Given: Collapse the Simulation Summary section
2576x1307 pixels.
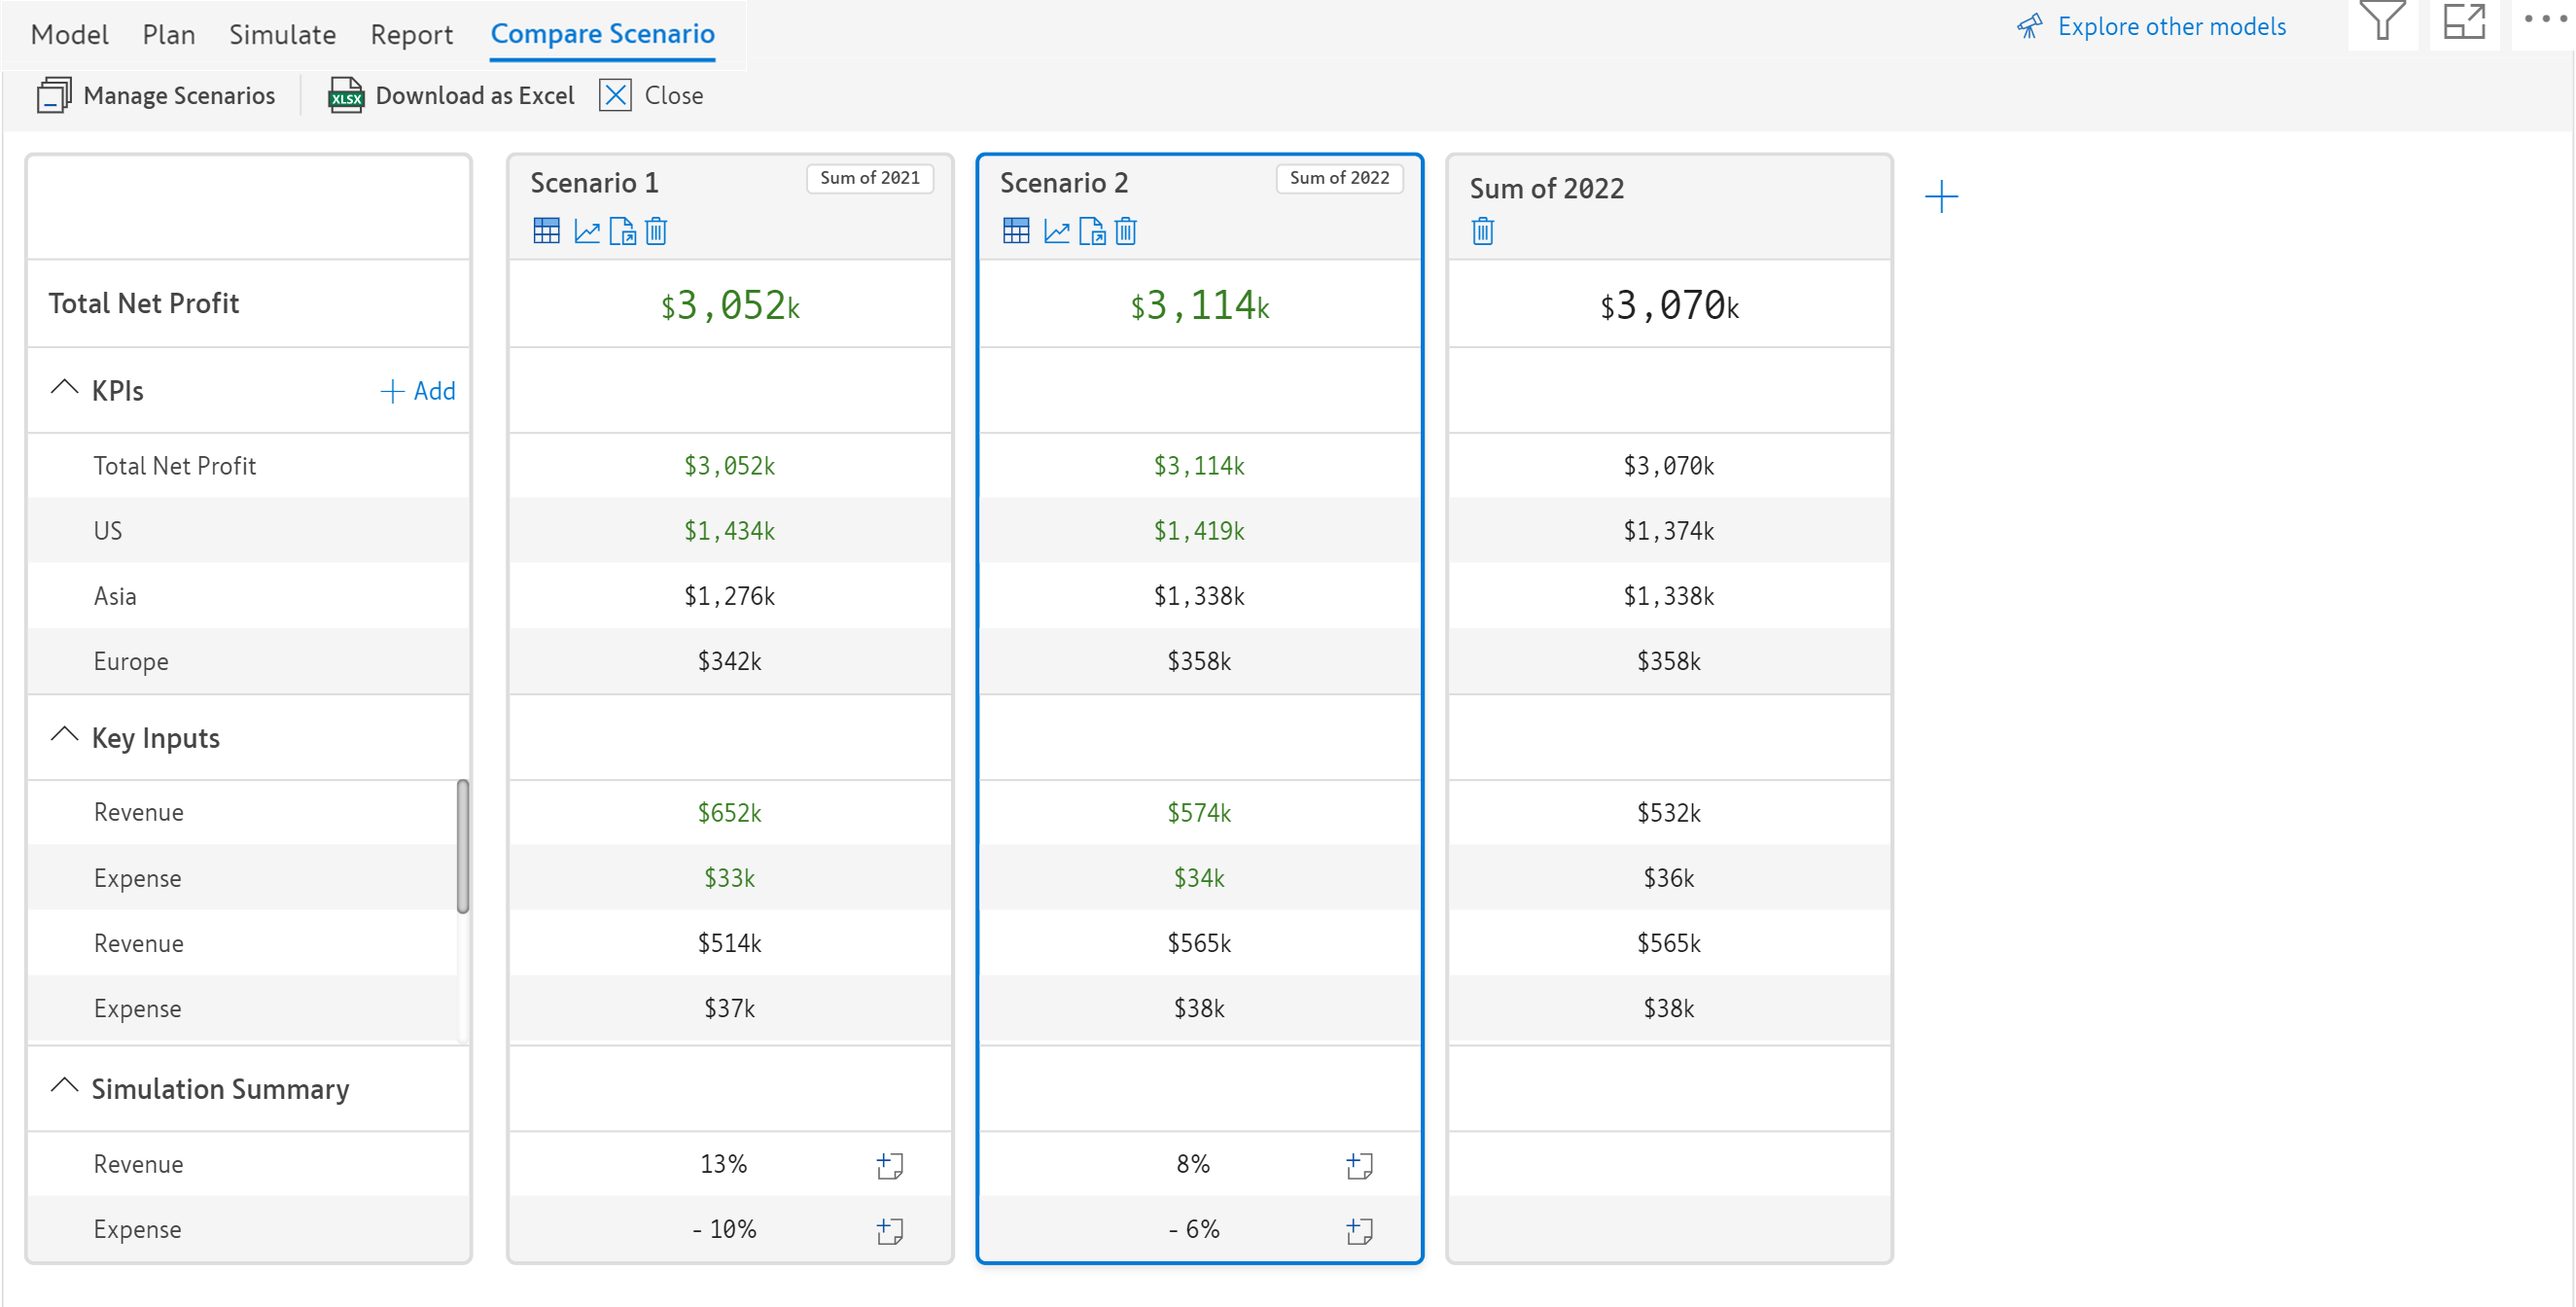Looking at the screenshot, I should [x=64, y=1087].
